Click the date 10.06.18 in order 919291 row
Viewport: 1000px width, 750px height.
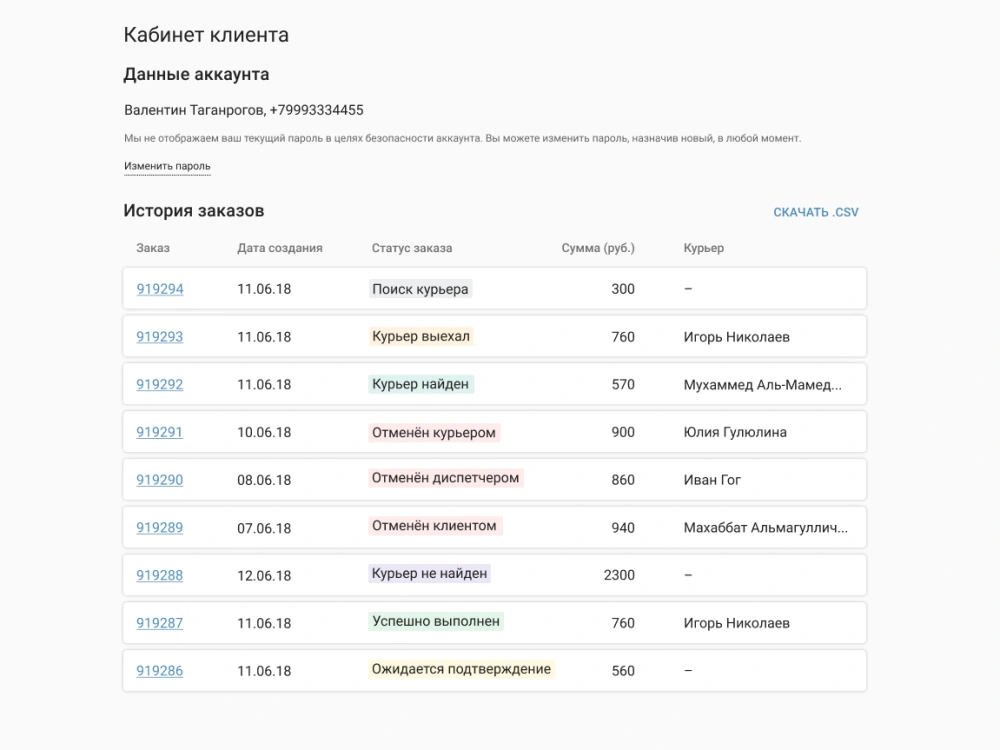[x=264, y=432]
